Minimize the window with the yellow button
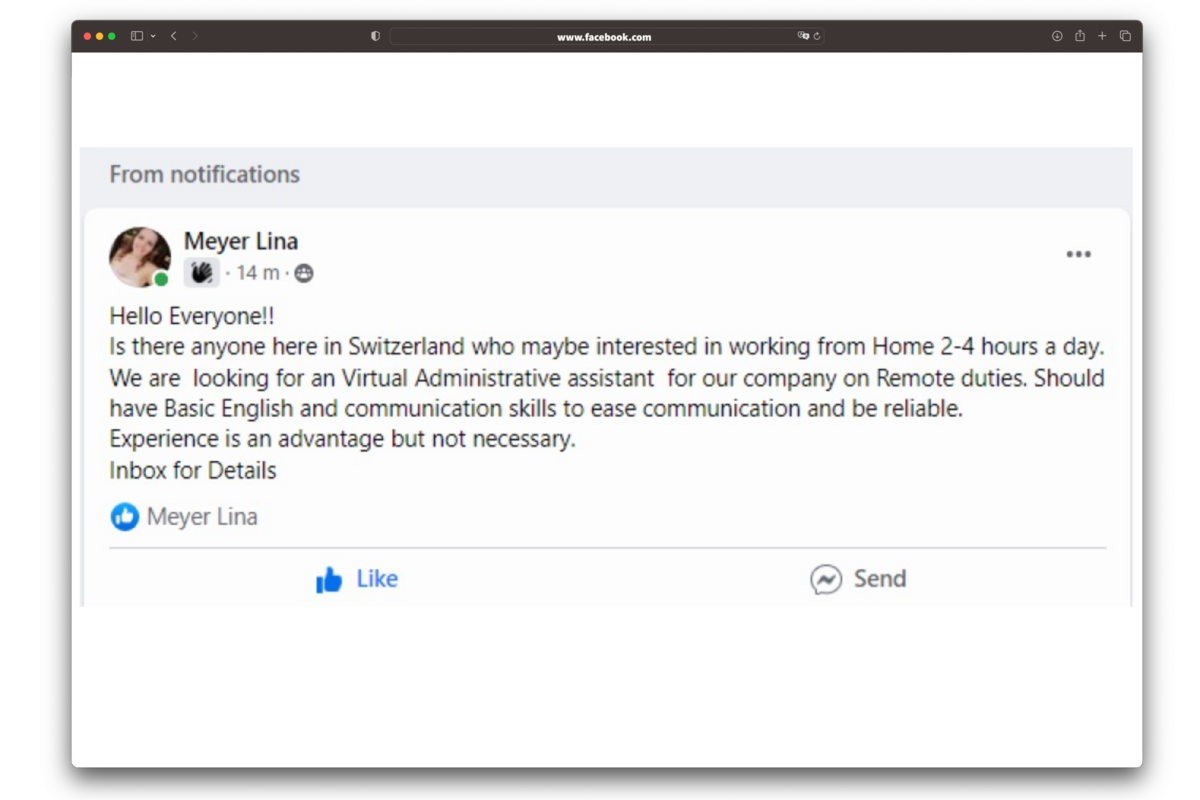This screenshot has height=800, width=1200. 99,36
